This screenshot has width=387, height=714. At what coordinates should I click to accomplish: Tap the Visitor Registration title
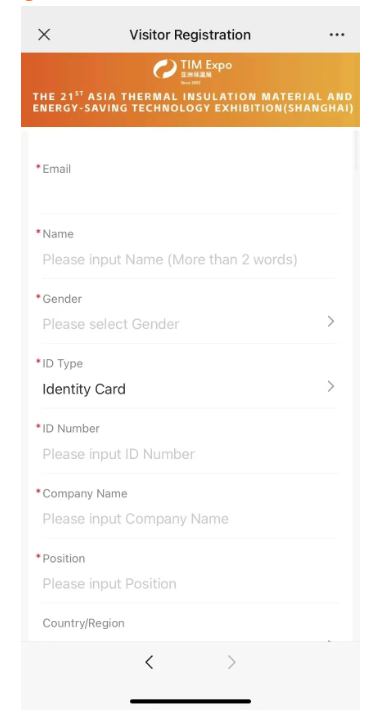(x=190, y=35)
